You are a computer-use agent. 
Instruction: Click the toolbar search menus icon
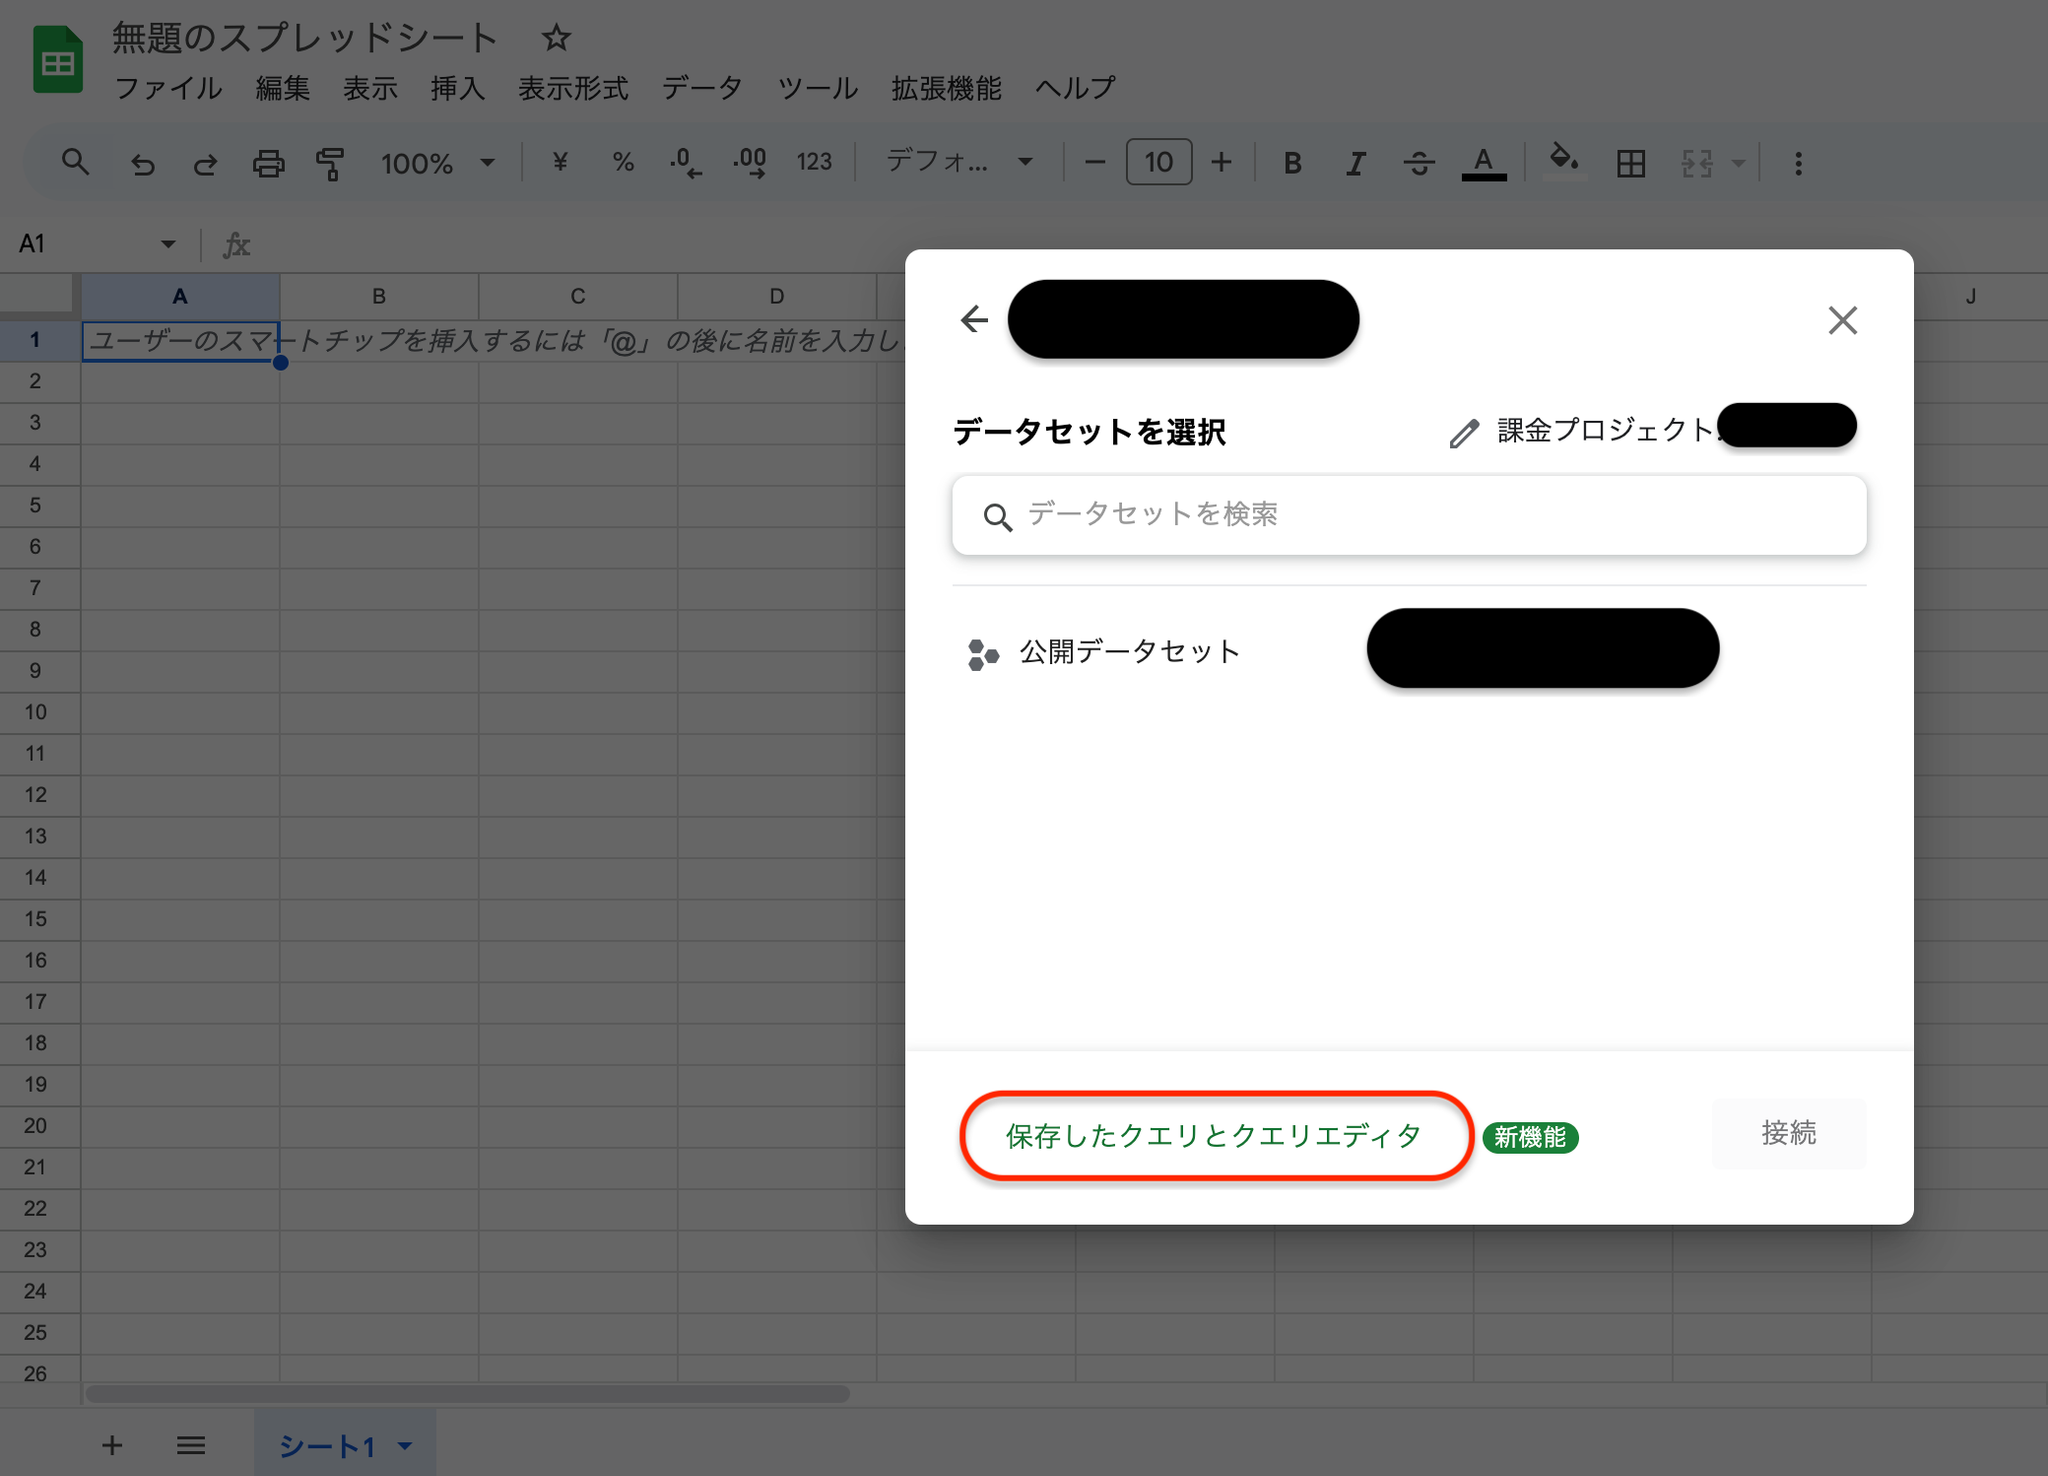75,162
